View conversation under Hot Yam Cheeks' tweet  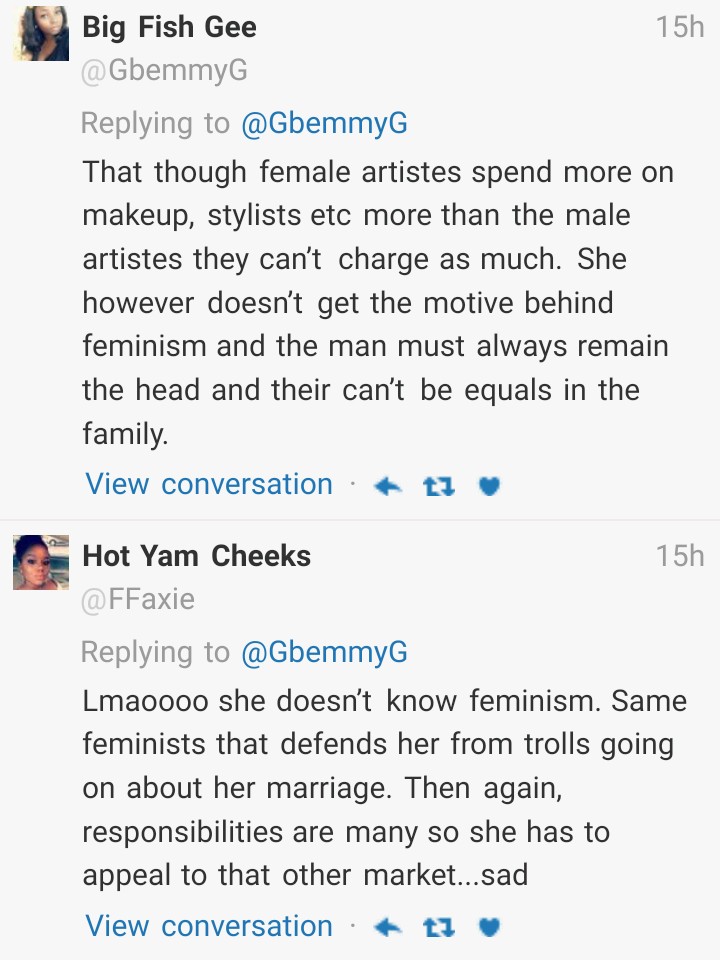pyautogui.click(x=209, y=926)
